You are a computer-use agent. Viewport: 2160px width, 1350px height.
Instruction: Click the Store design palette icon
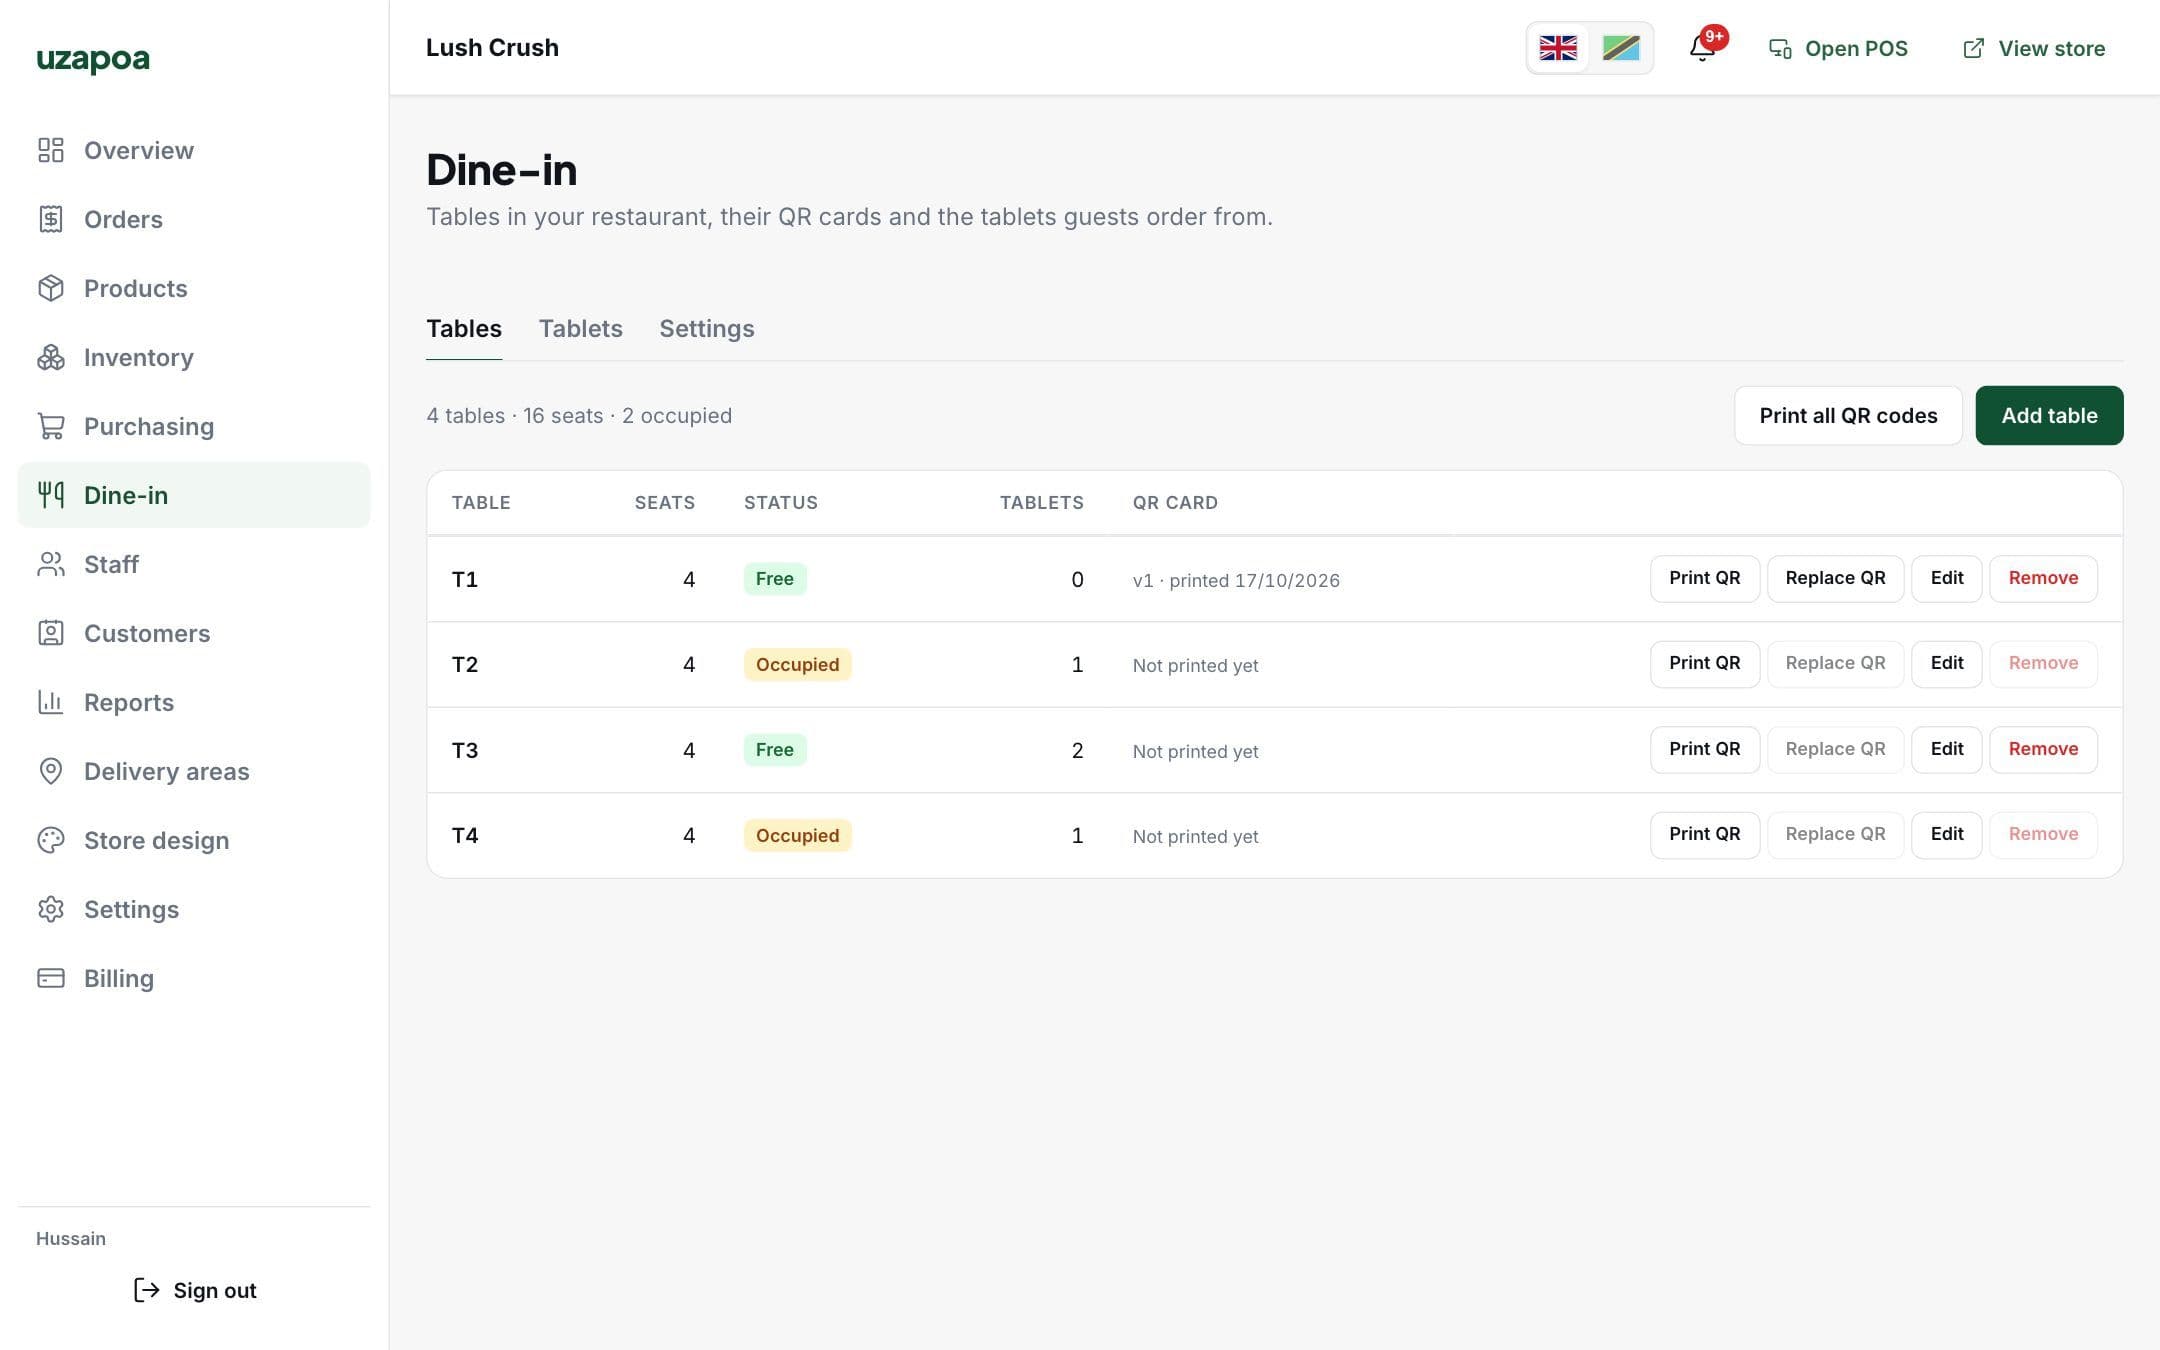[x=51, y=840]
